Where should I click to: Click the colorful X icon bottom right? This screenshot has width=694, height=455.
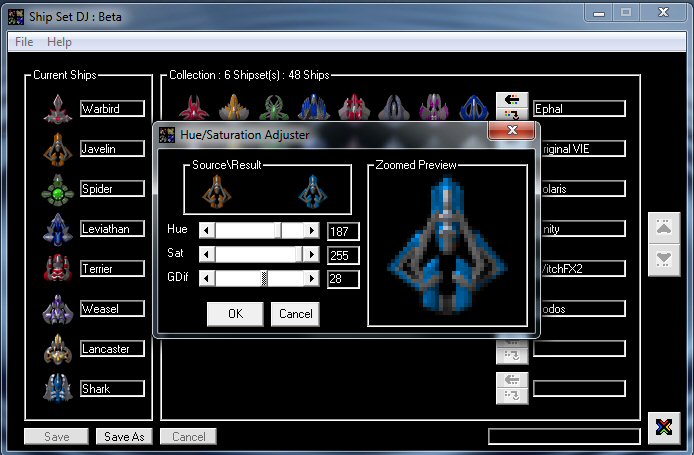[x=663, y=428]
